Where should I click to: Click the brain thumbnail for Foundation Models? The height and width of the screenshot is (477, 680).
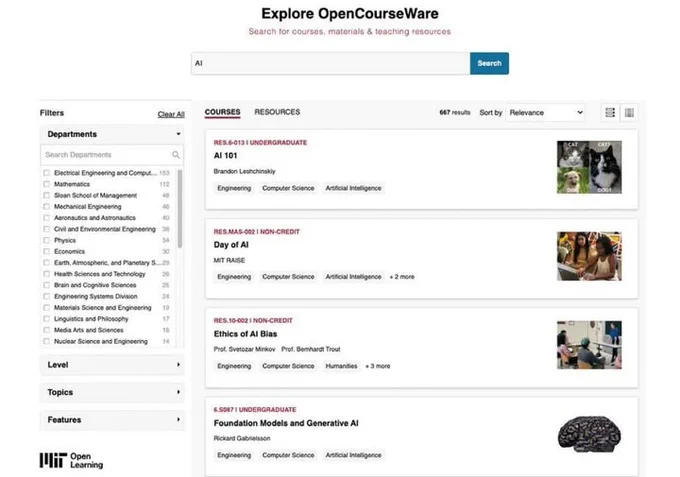589,434
